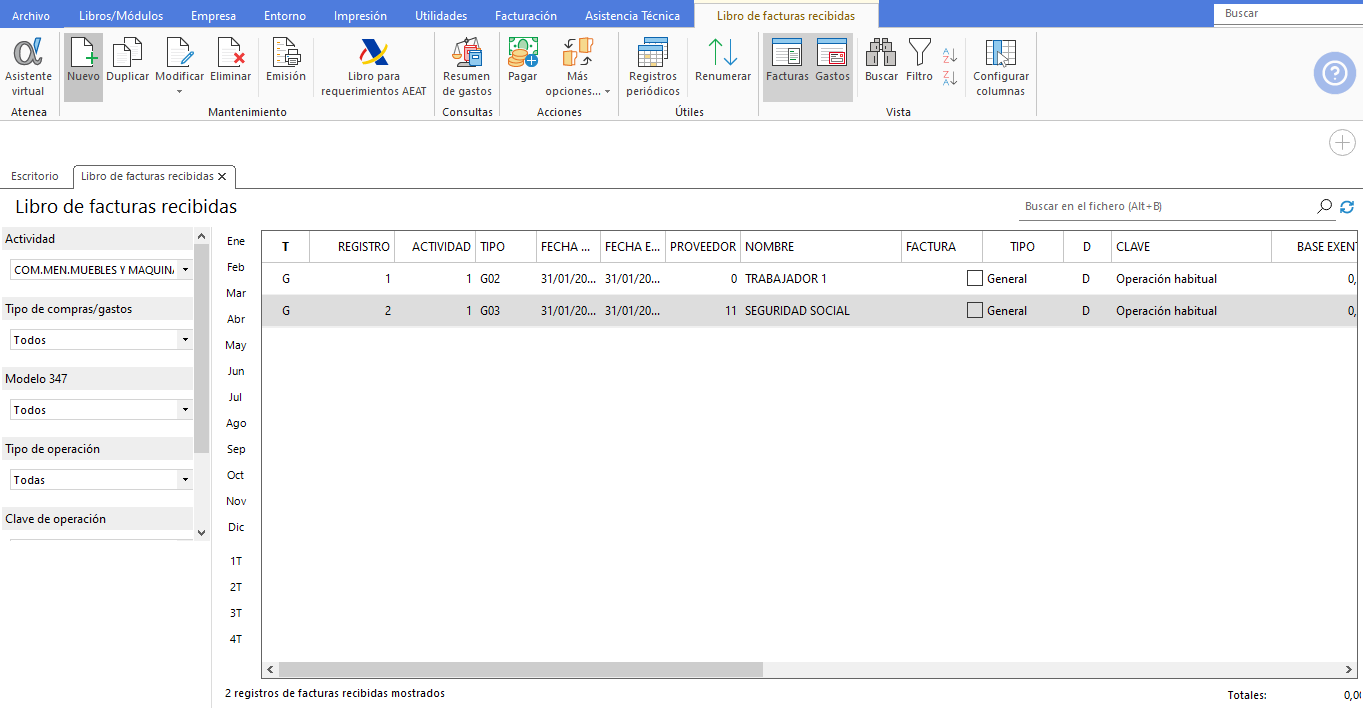Open Resumen de gastos
Screen dimensions: 1363x708
pos(467,66)
